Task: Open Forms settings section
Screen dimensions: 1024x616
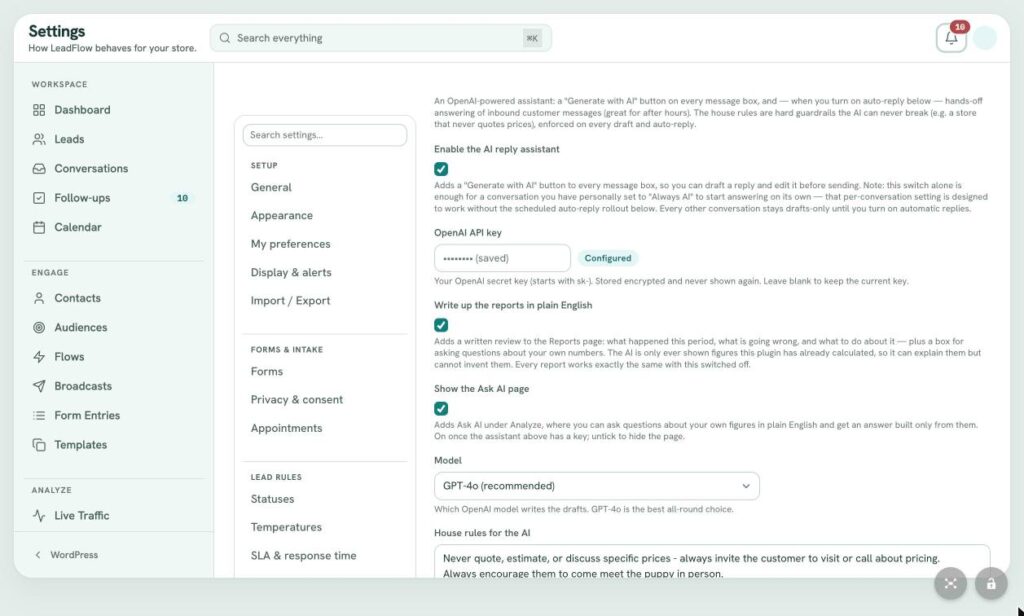Action: 266,371
